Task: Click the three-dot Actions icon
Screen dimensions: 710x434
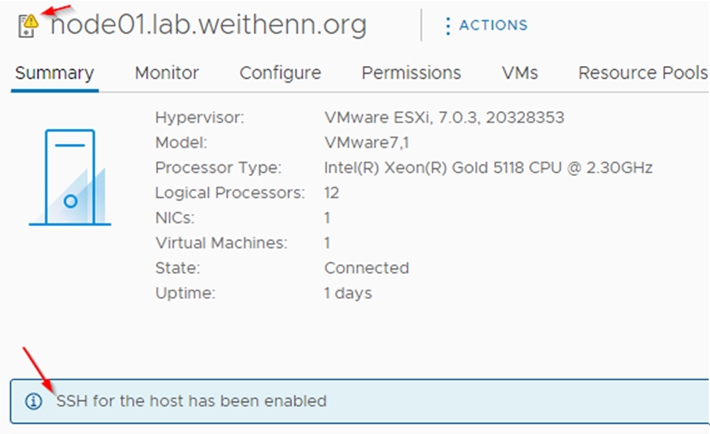Action: click(448, 26)
